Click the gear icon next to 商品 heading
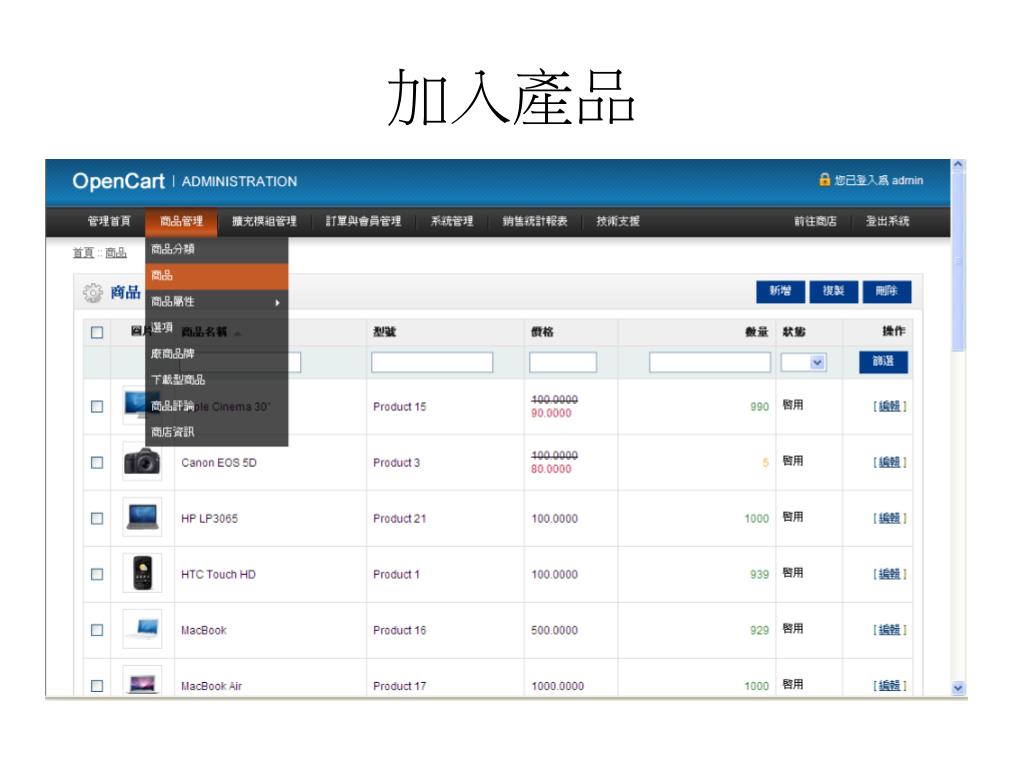This screenshot has height=768, width=1024. pyautogui.click(x=93, y=293)
